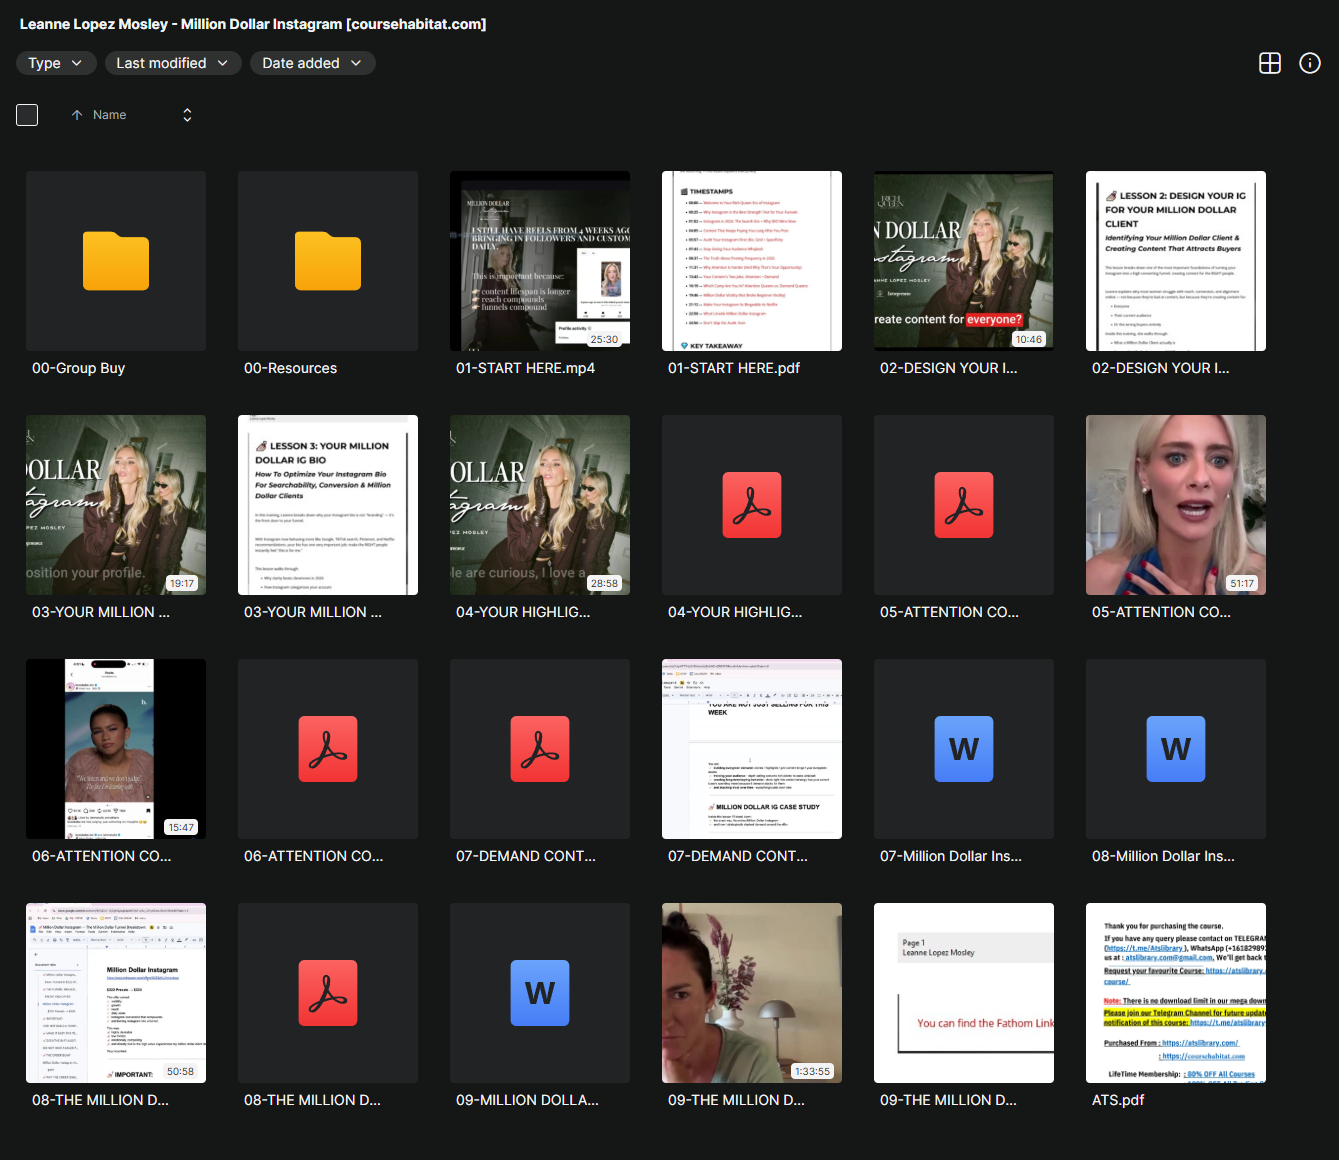Open the Last modified filter dropdown
The height and width of the screenshot is (1160, 1339).
[x=172, y=63]
